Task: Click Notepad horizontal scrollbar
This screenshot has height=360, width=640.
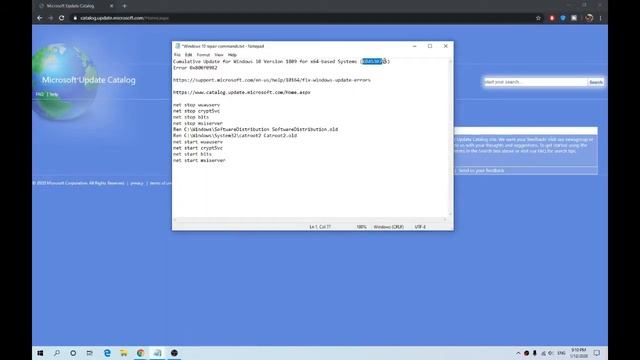Action: click(310, 220)
